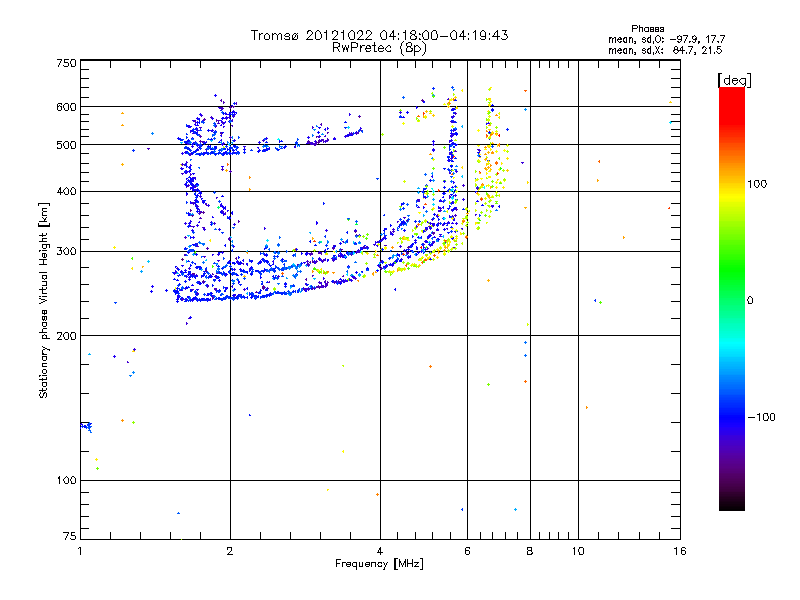Click the plot title 'Tromsø 20121022 04:18:00-04:19:43'
The image size is (800, 600).
pos(379,35)
